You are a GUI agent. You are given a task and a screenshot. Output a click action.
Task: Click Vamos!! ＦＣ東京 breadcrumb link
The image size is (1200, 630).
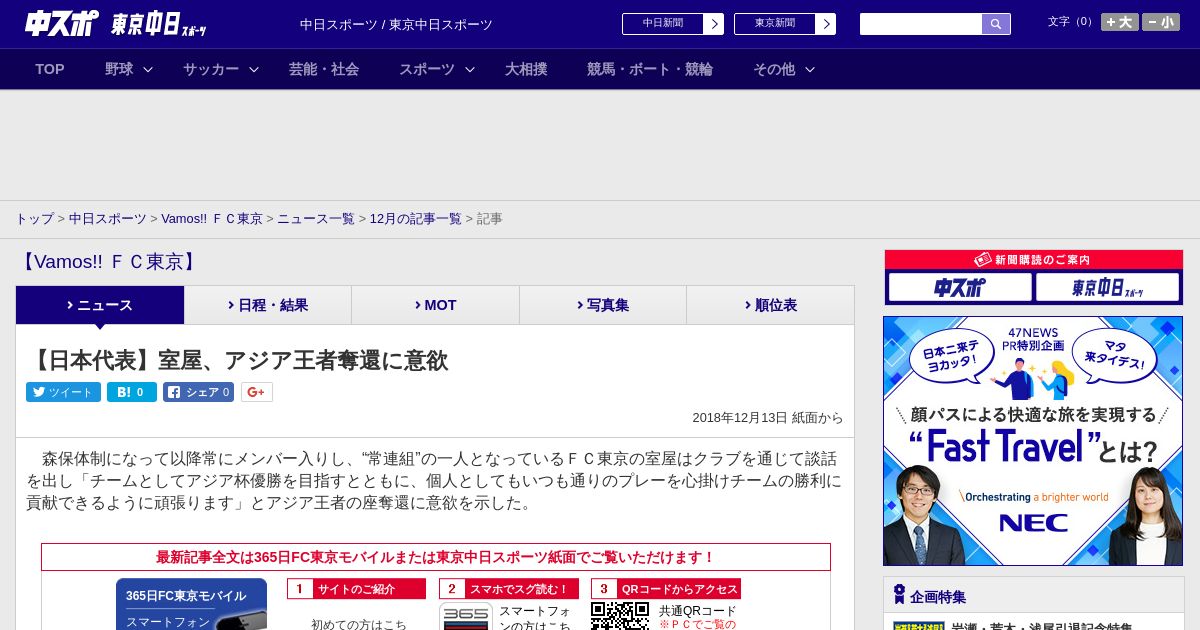point(212,219)
